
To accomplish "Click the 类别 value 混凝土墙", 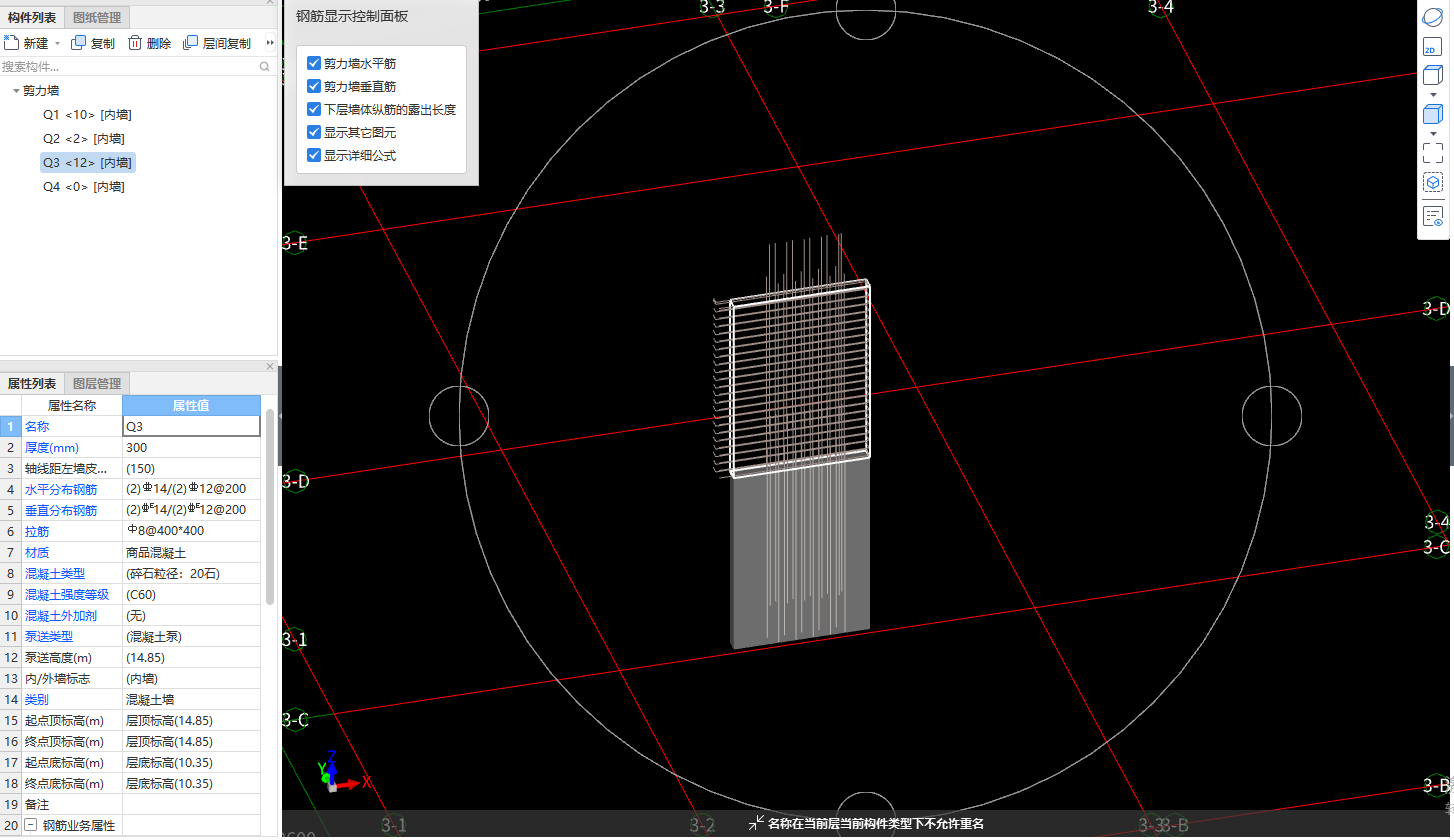I will pos(191,699).
